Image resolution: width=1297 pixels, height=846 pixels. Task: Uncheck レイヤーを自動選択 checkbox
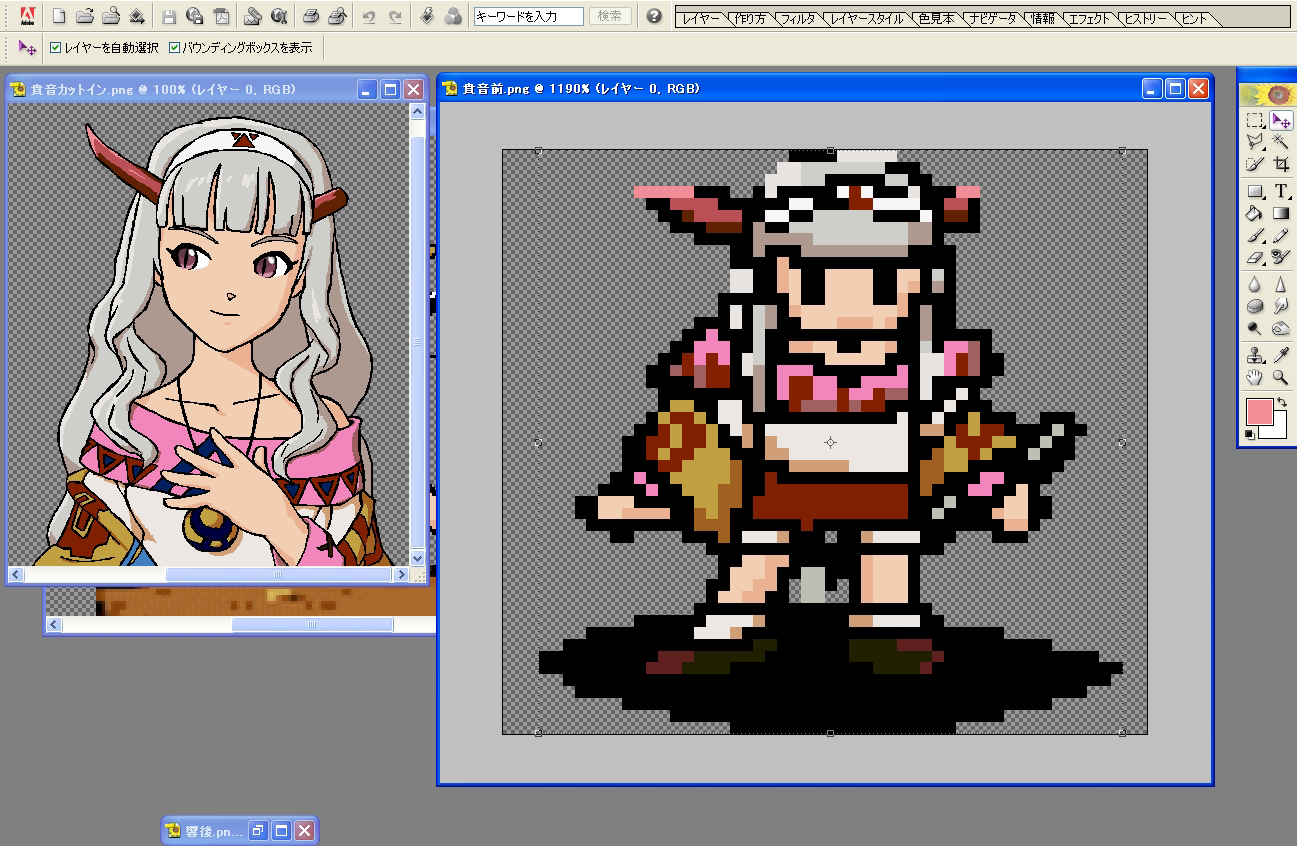click(x=56, y=47)
